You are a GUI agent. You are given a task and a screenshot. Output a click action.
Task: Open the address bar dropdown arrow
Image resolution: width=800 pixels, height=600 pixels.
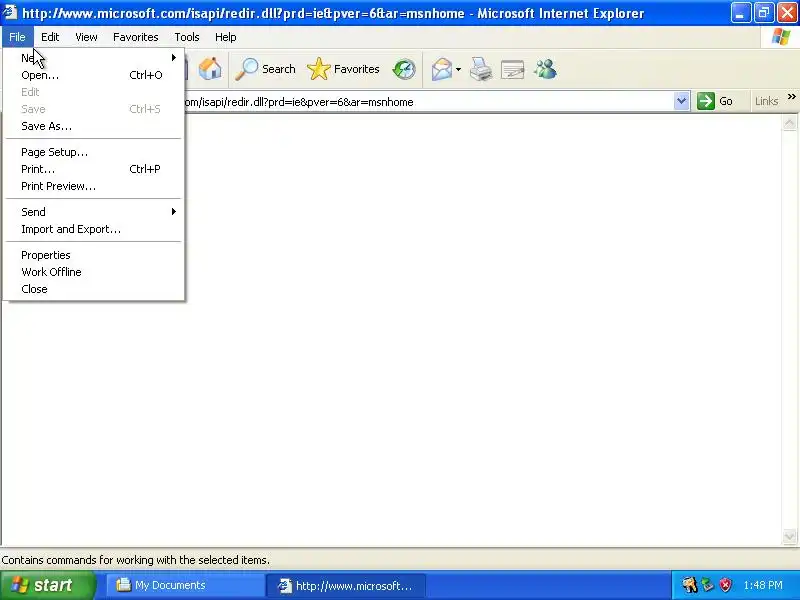681,101
